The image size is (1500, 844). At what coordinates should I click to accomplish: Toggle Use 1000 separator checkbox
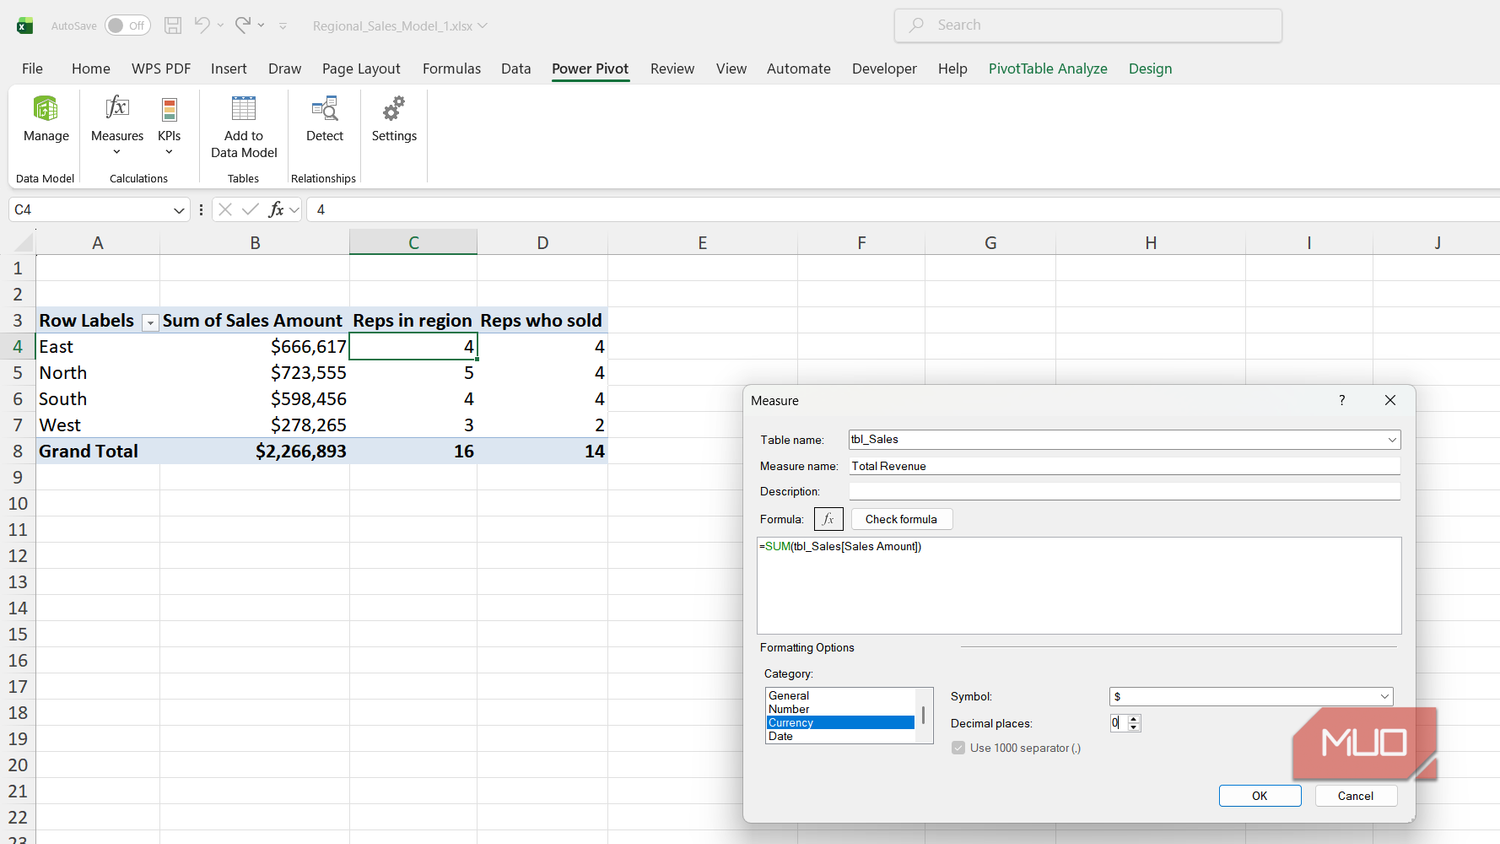pyautogui.click(x=958, y=748)
